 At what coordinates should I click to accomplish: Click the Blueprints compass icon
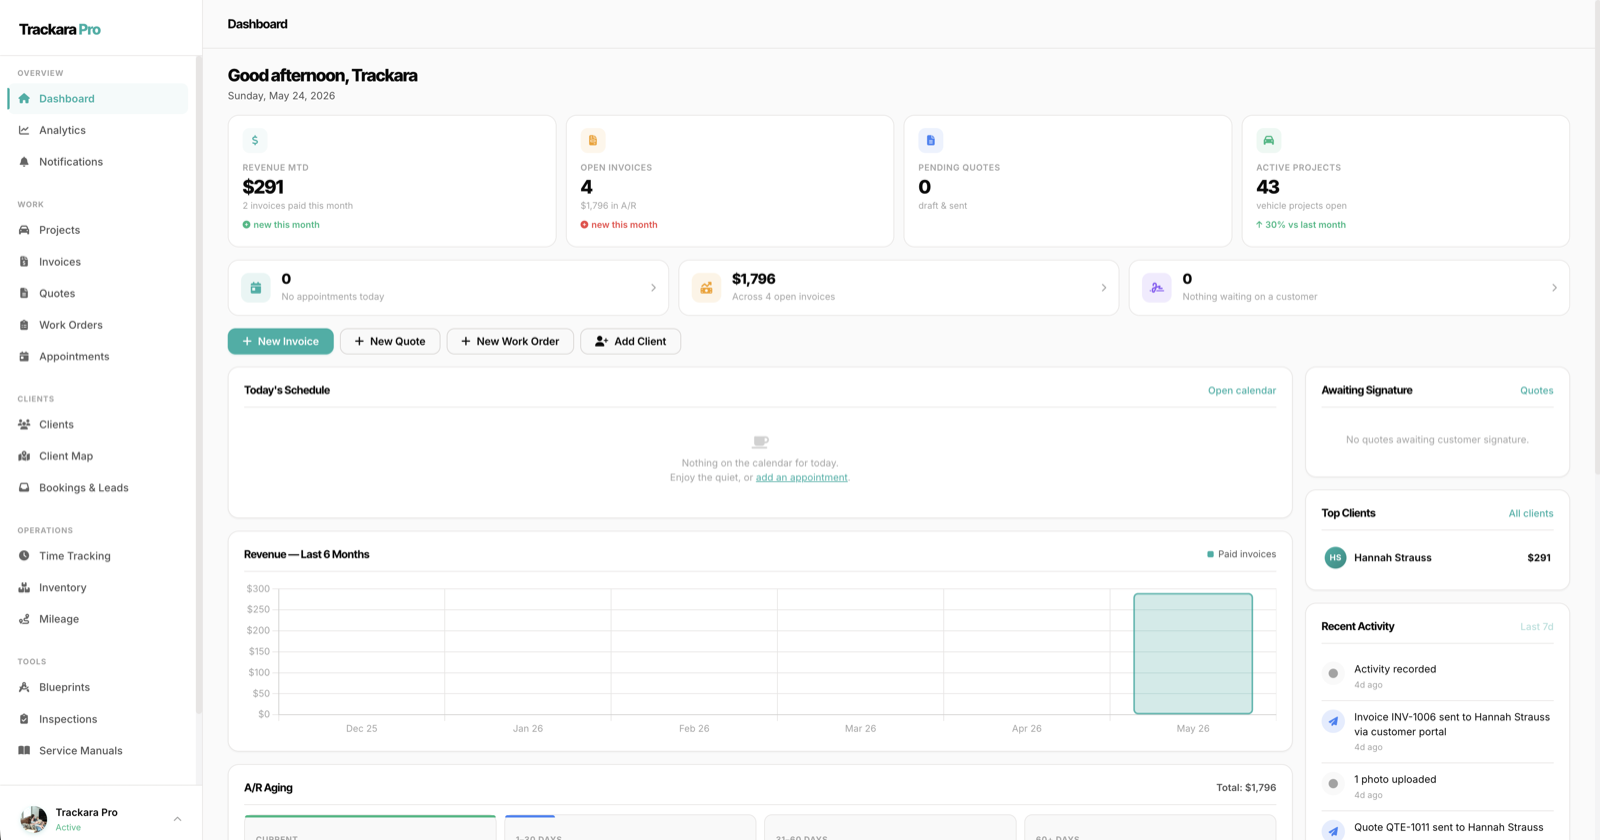(24, 687)
